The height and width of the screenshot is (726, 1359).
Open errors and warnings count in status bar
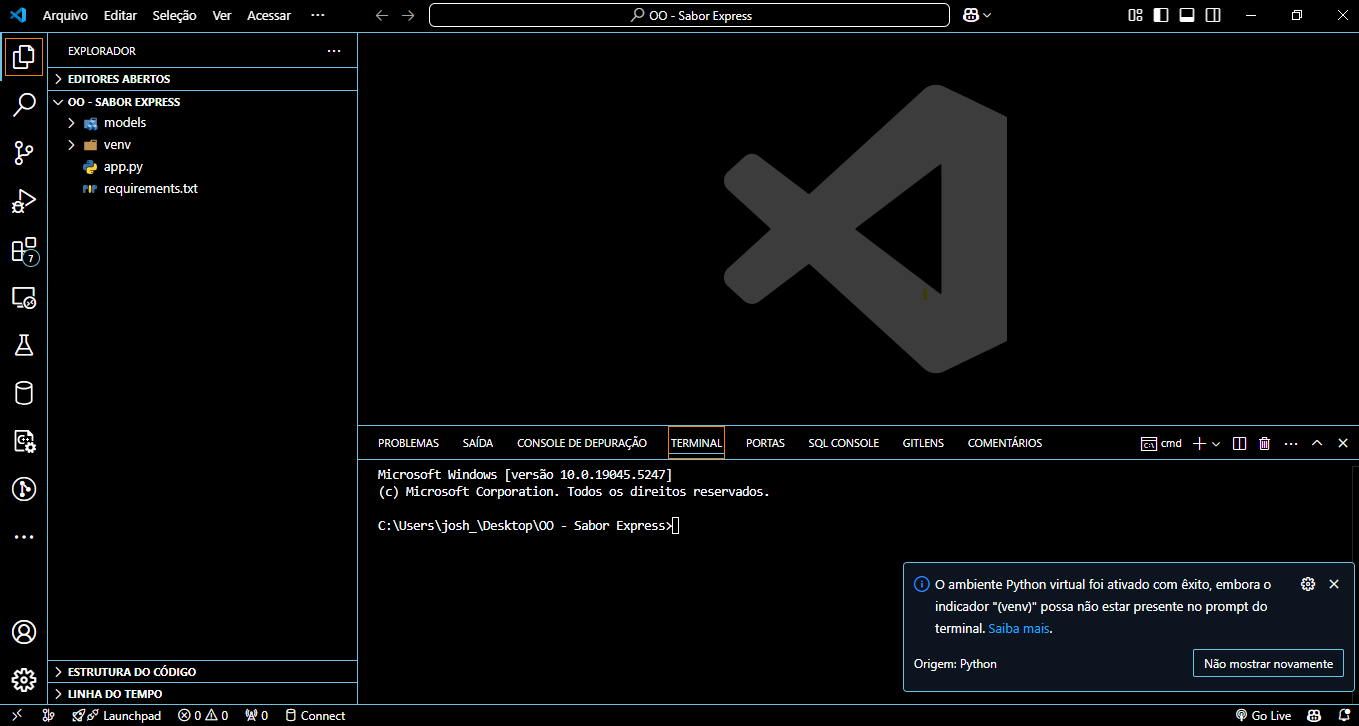[203, 715]
